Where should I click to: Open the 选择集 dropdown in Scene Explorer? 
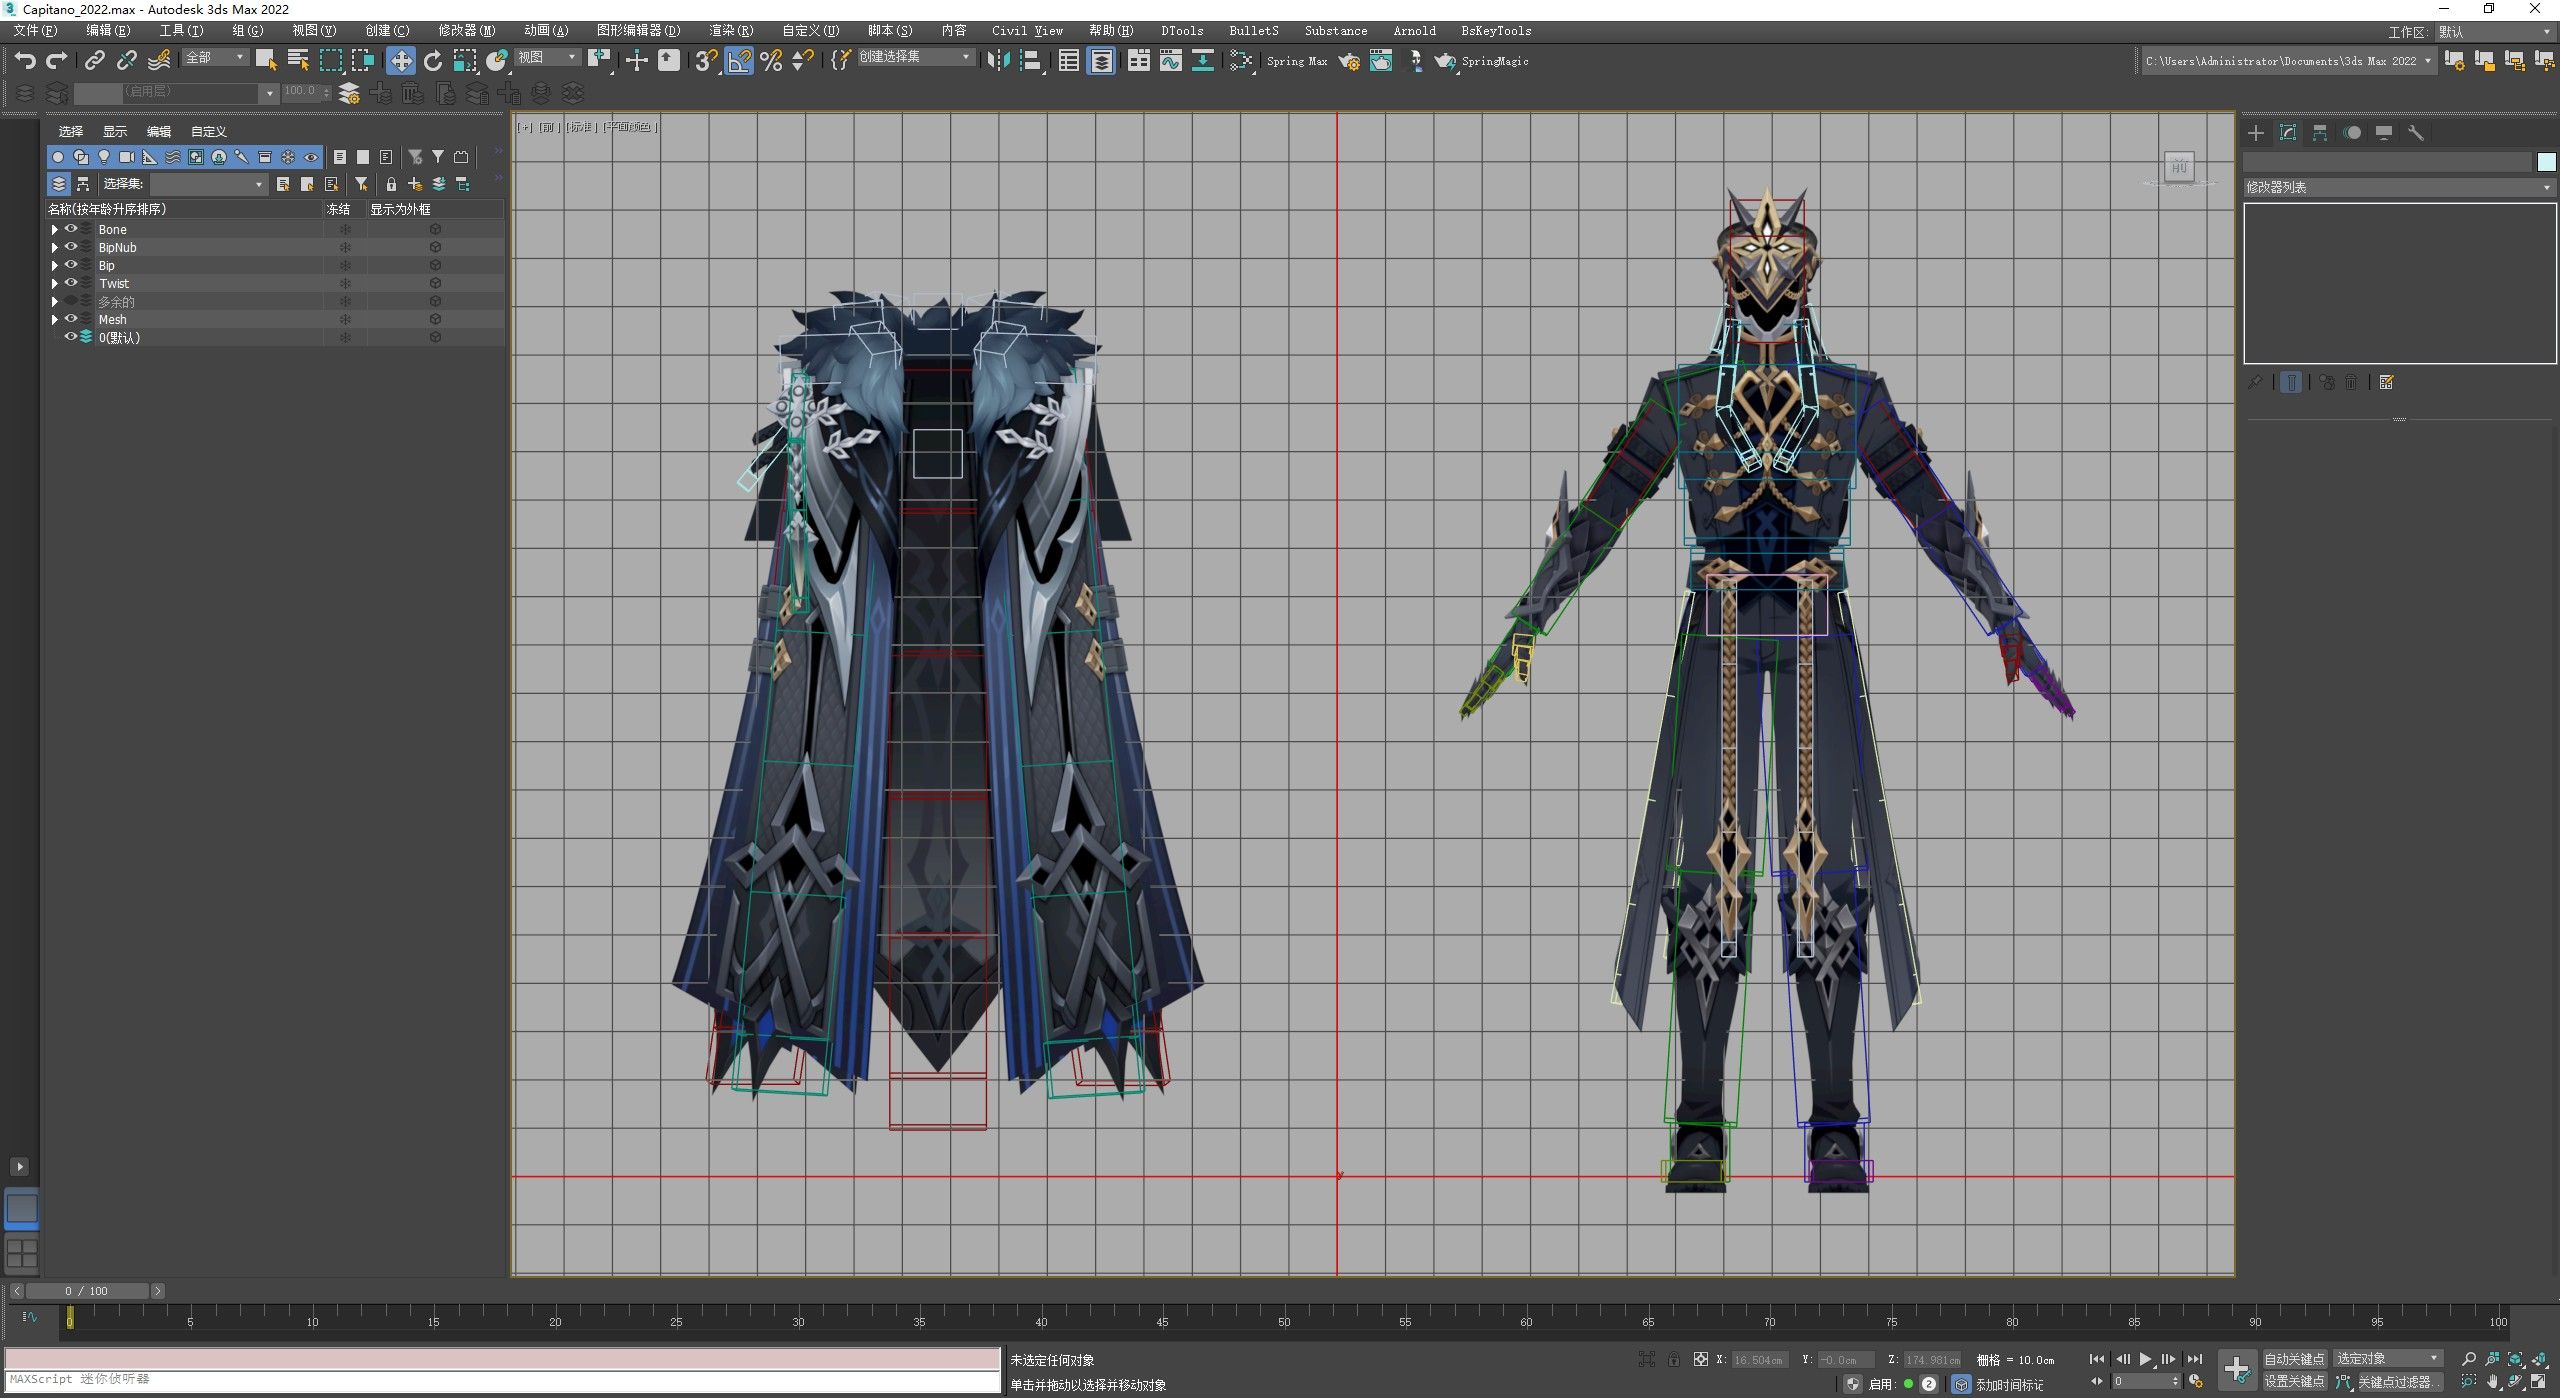(209, 184)
